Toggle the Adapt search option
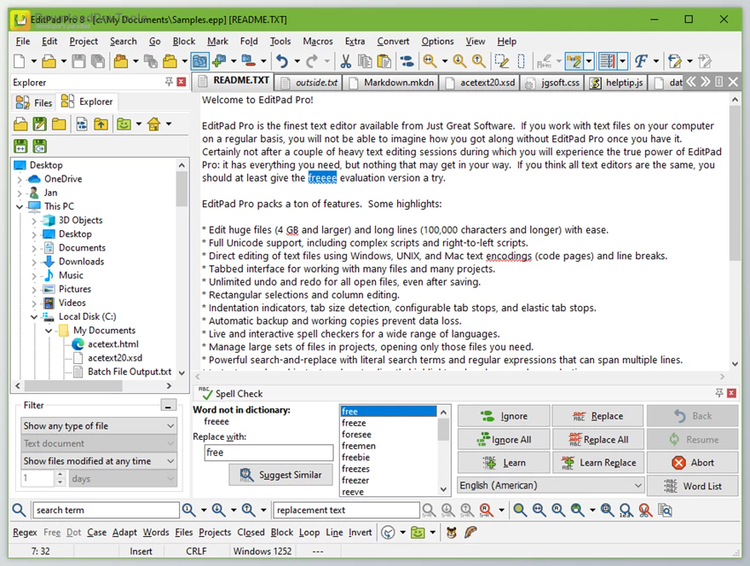 (124, 532)
